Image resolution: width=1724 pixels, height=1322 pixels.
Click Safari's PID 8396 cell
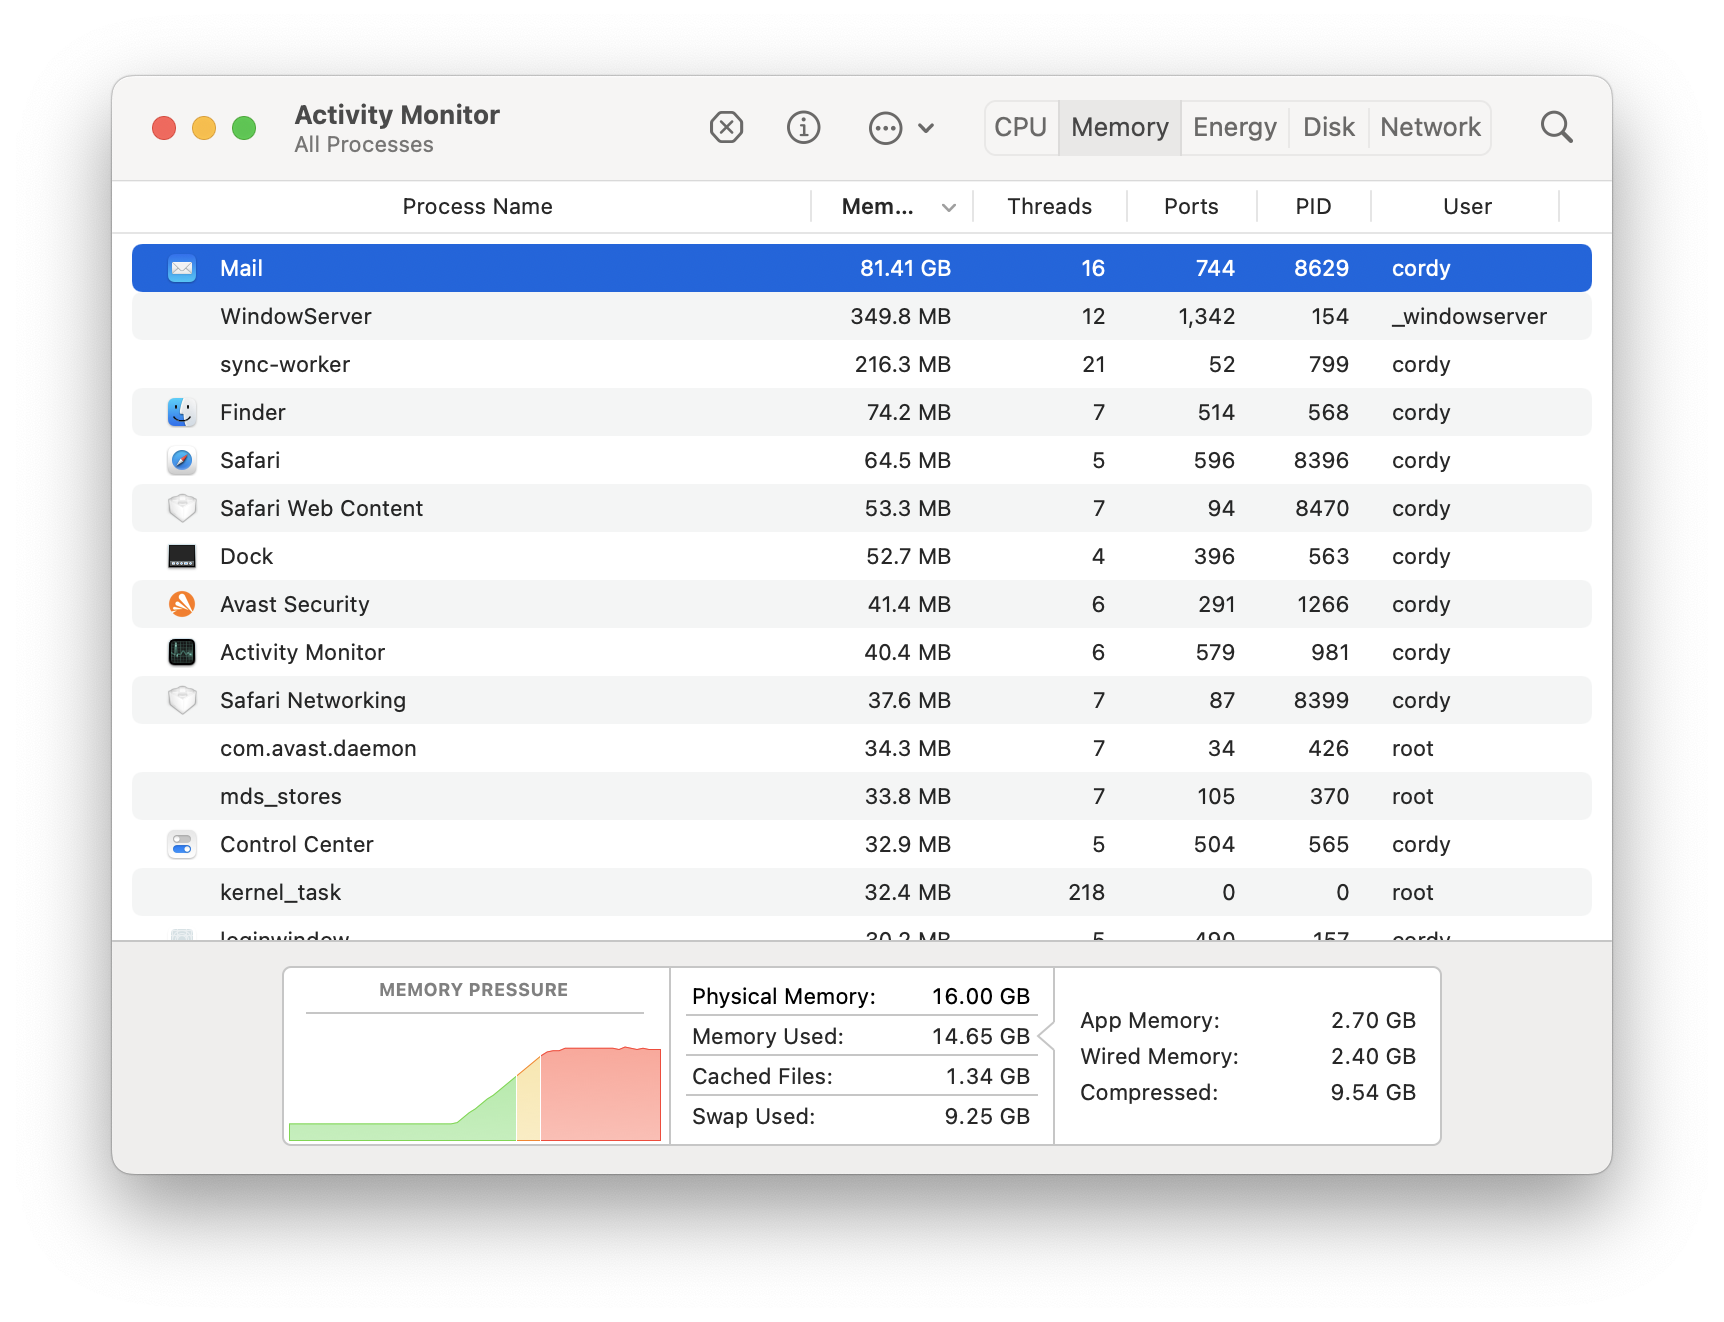click(1321, 460)
